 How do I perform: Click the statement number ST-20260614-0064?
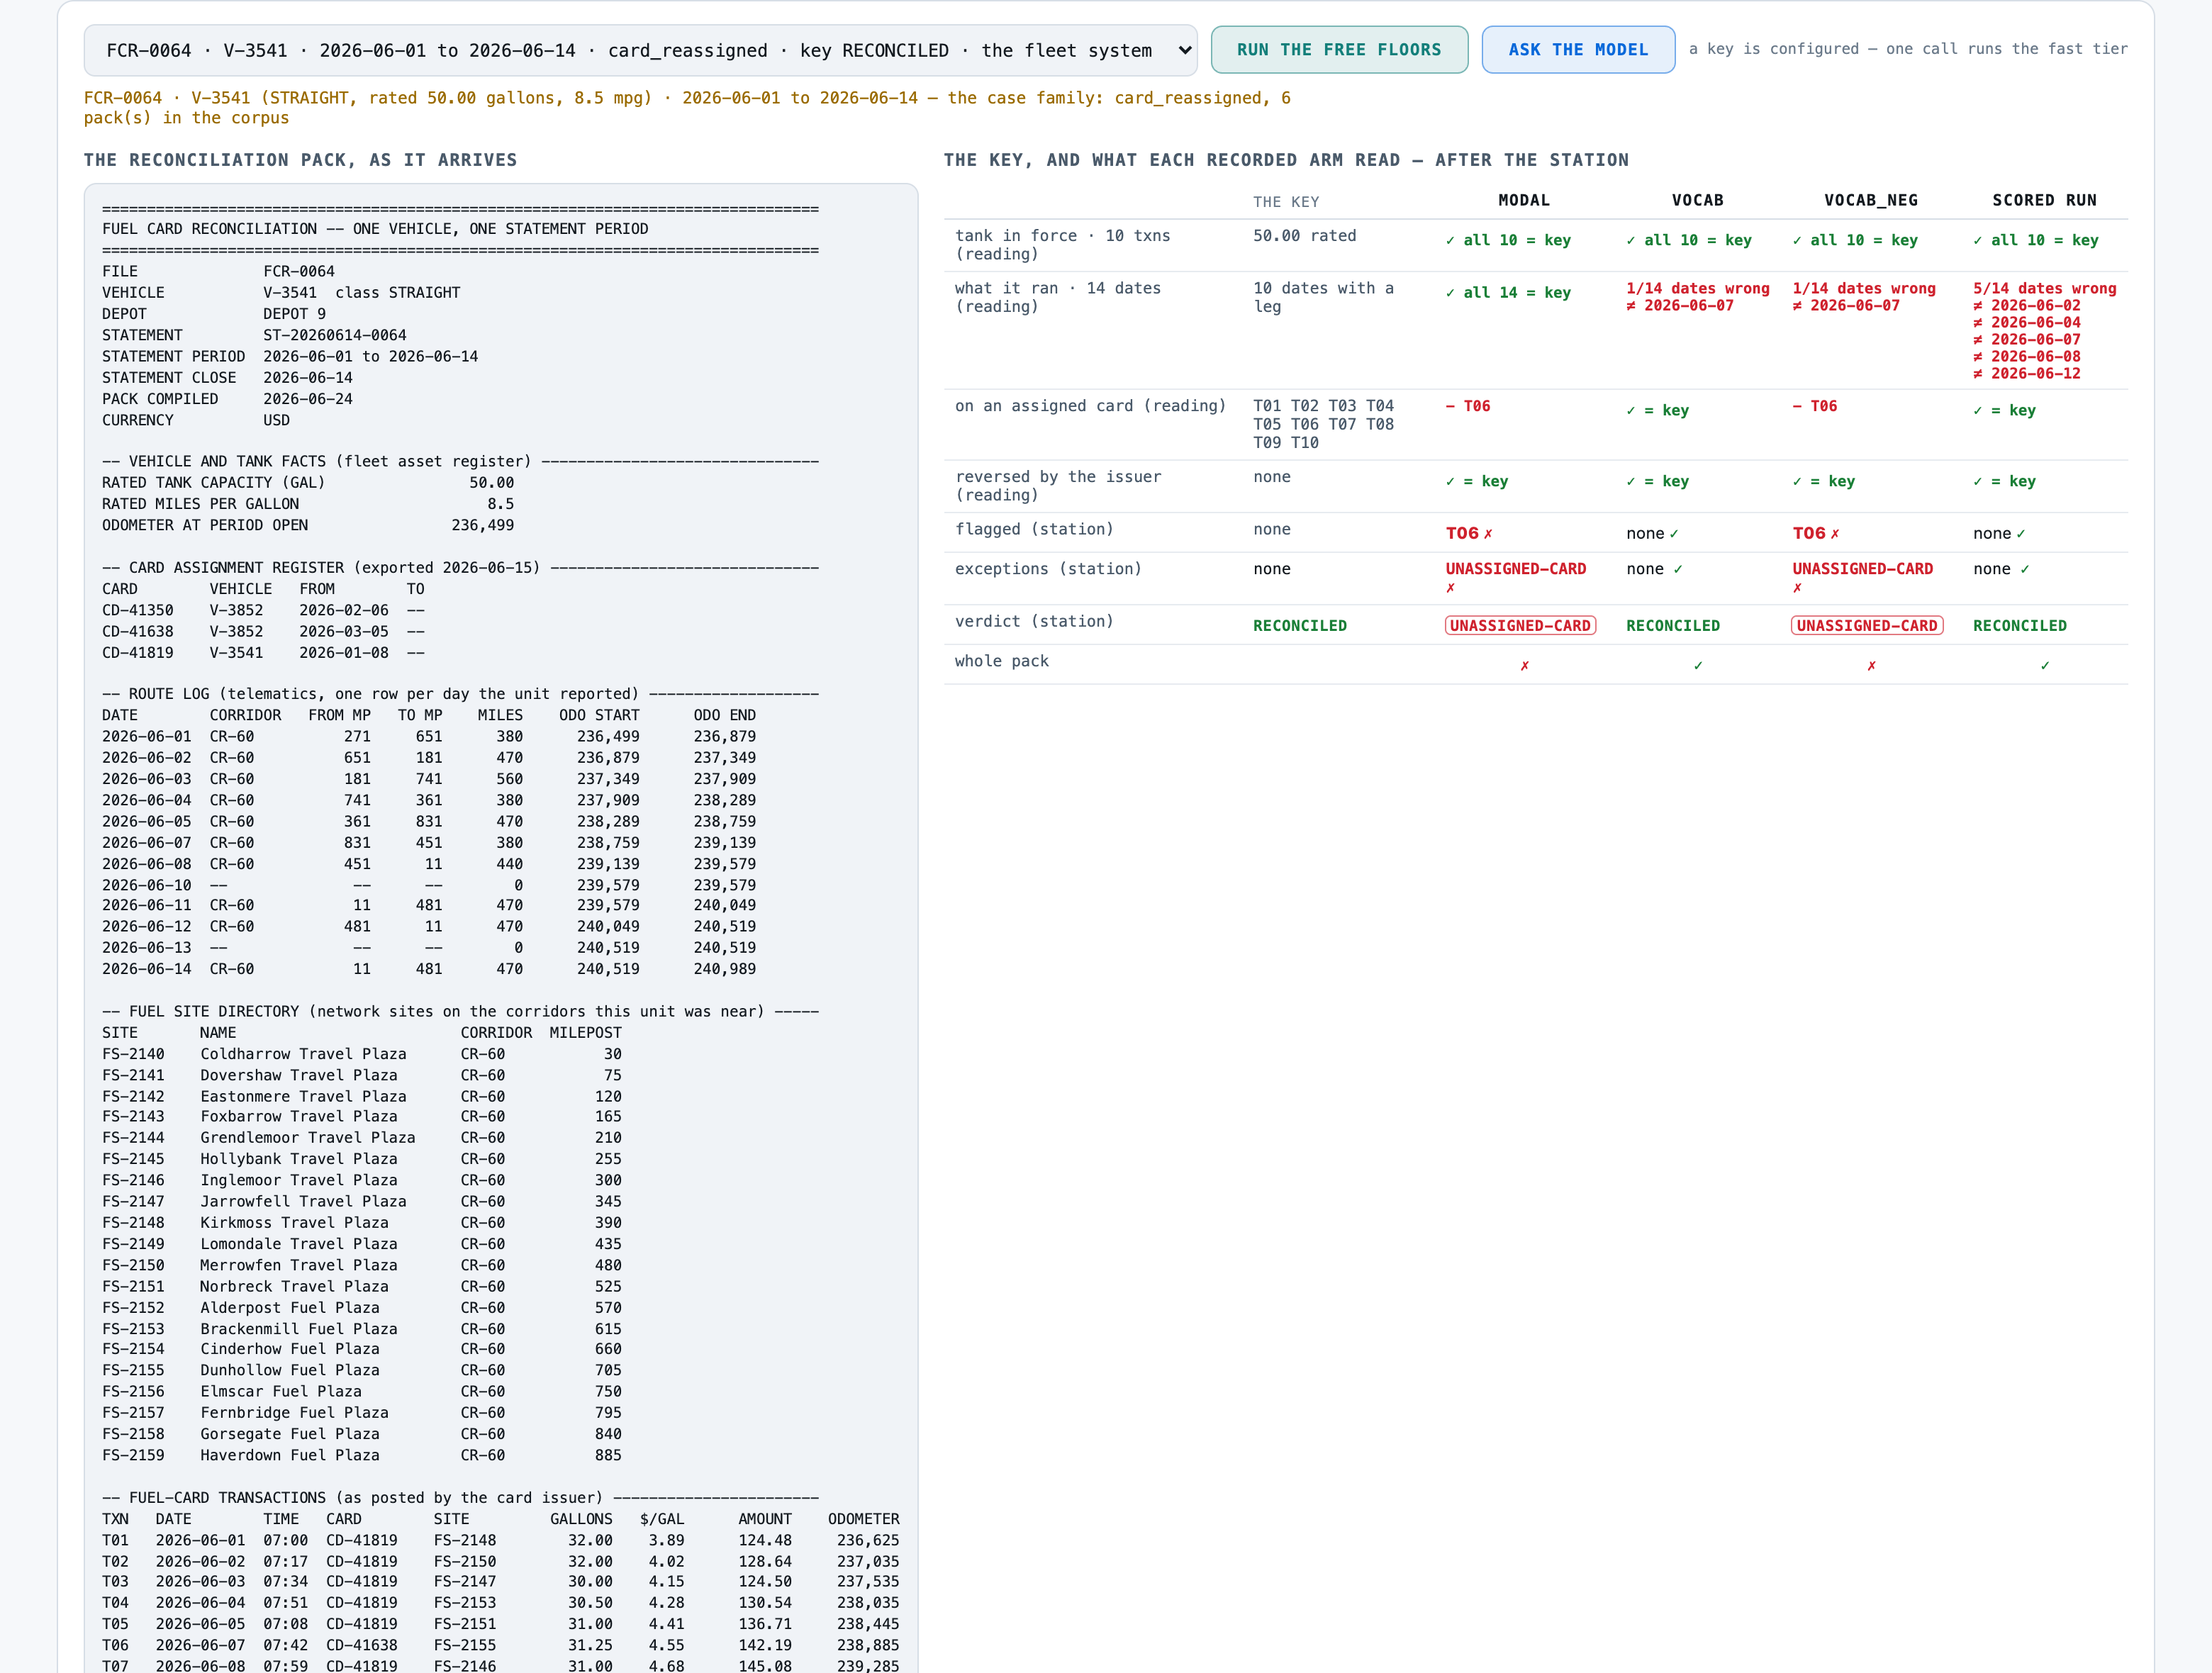click(335, 335)
